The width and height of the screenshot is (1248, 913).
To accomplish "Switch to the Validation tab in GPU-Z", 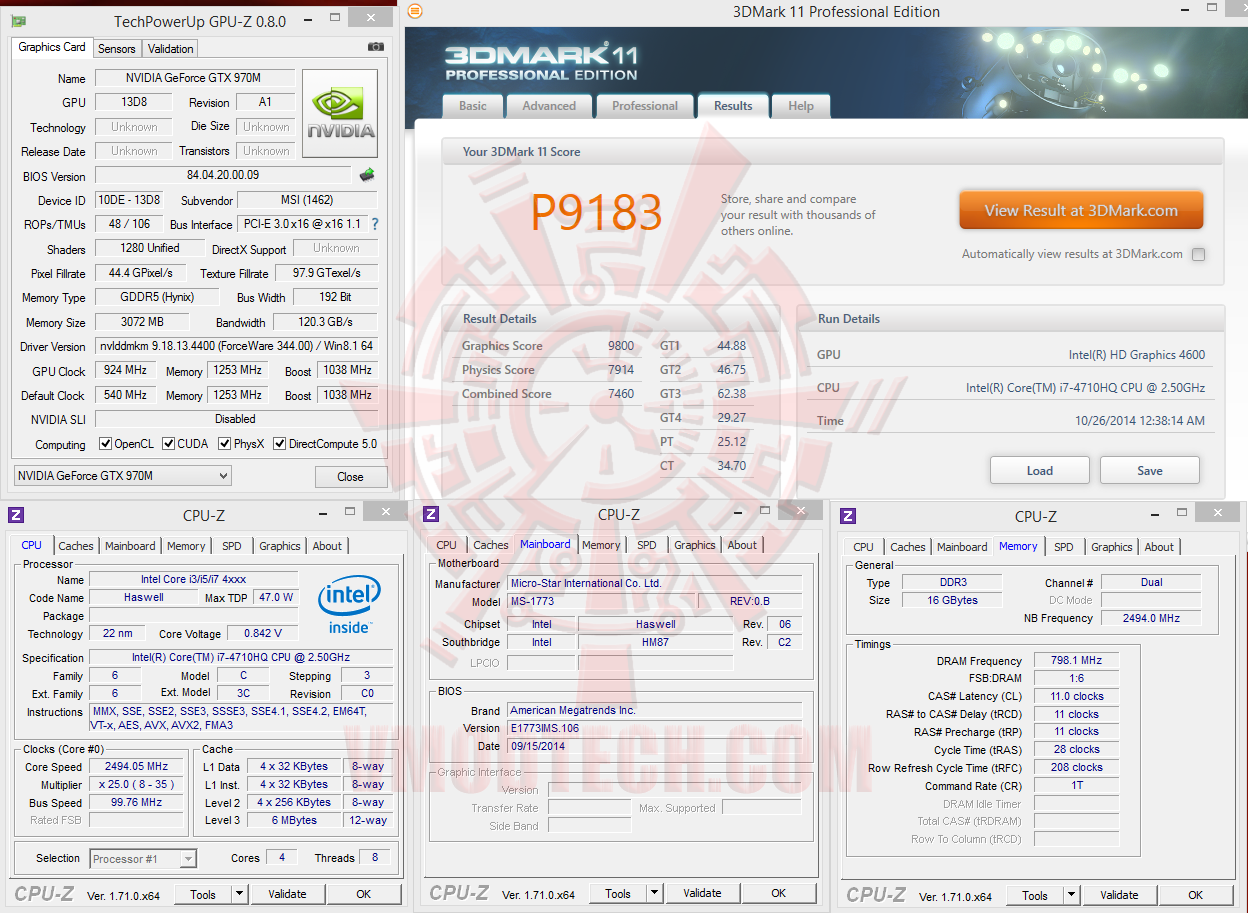I will (x=171, y=48).
